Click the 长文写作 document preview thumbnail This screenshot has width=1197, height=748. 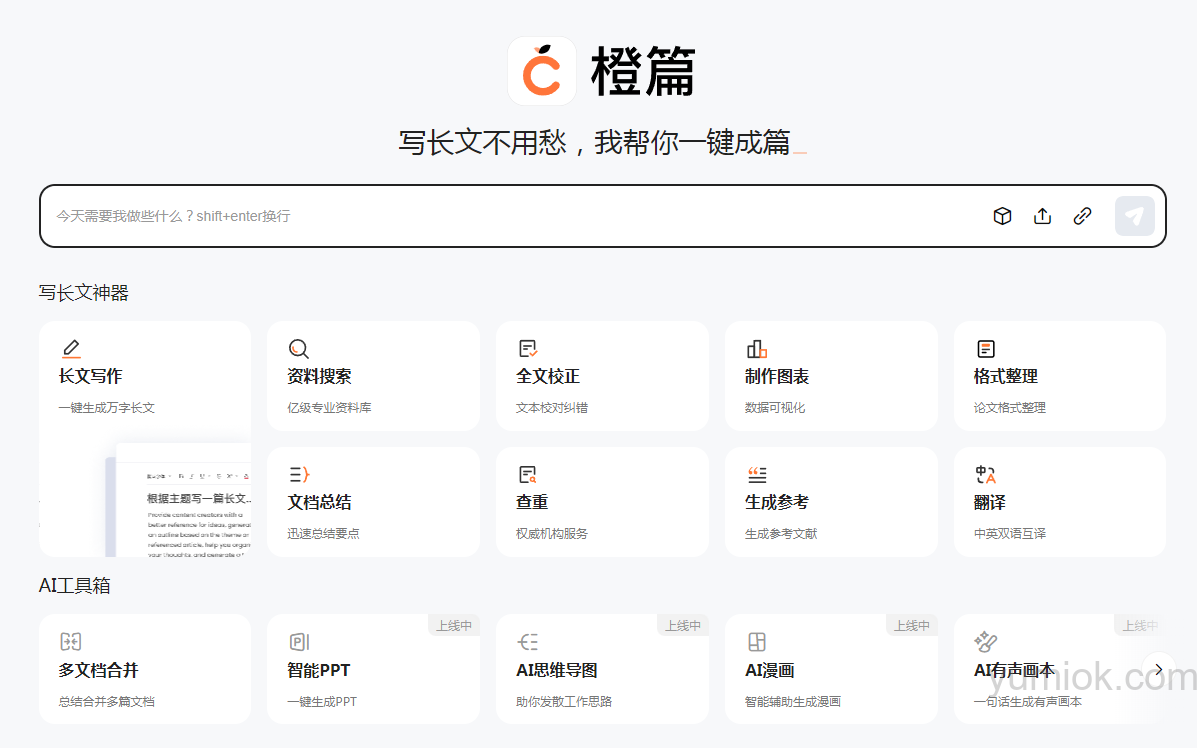click(x=179, y=500)
